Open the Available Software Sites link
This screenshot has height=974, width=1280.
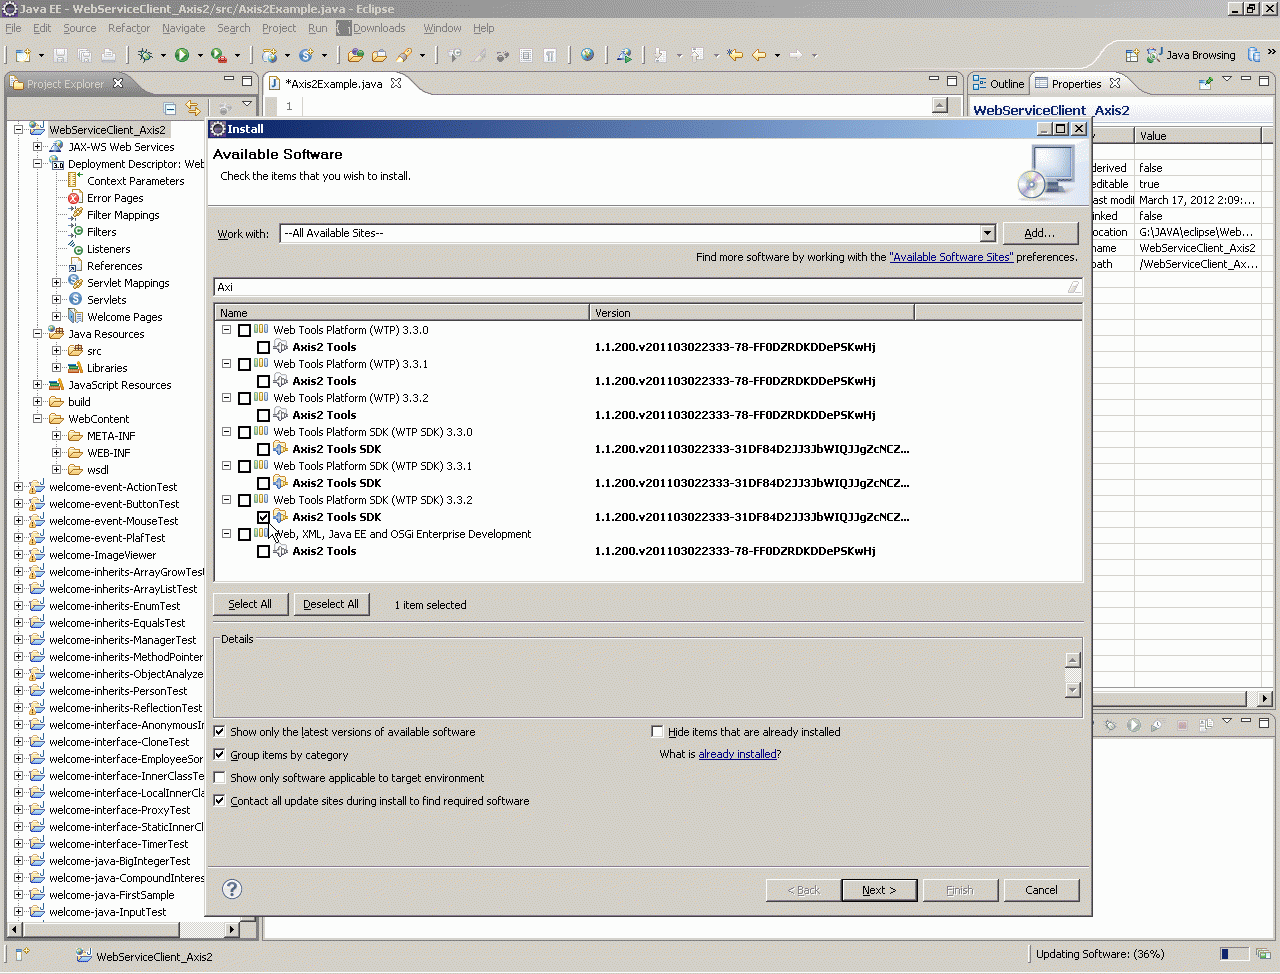click(951, 257)
